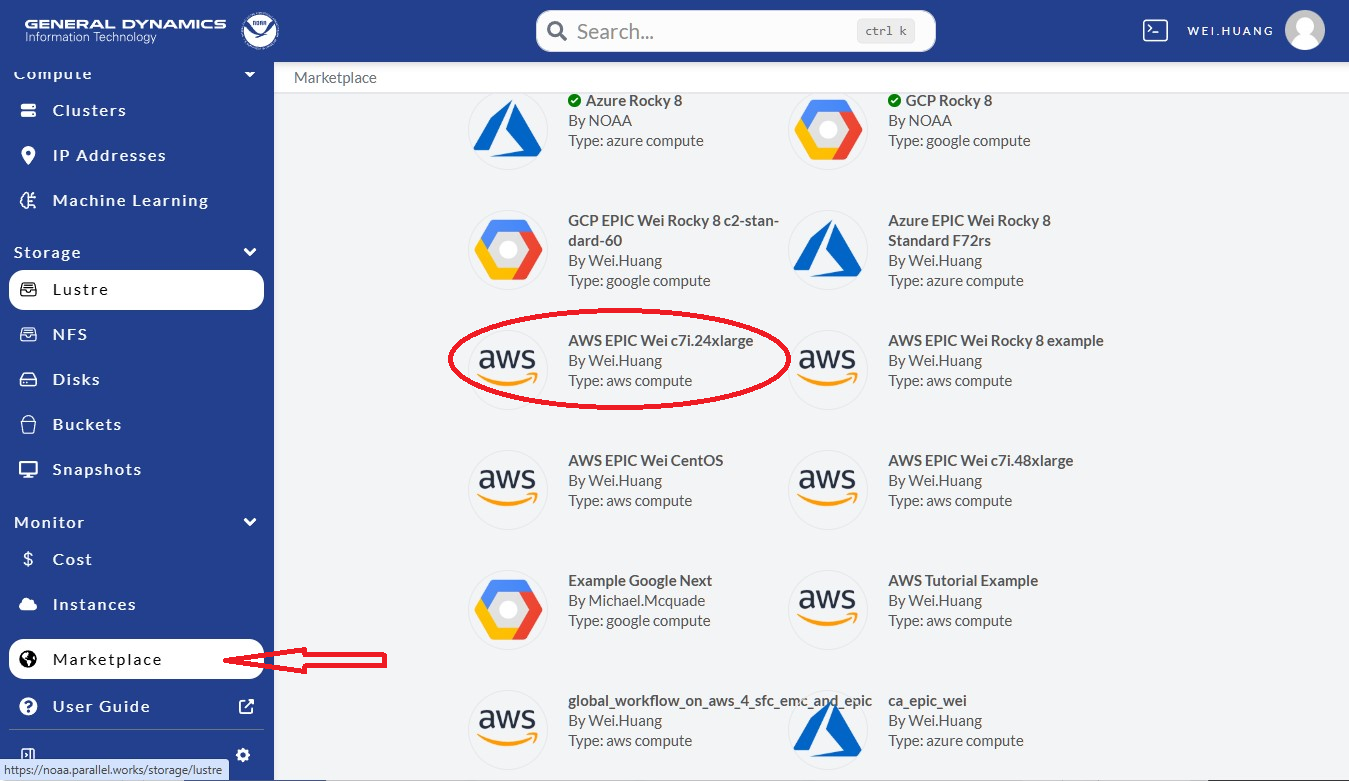Click the NOAA round logo

coord(260,30)
